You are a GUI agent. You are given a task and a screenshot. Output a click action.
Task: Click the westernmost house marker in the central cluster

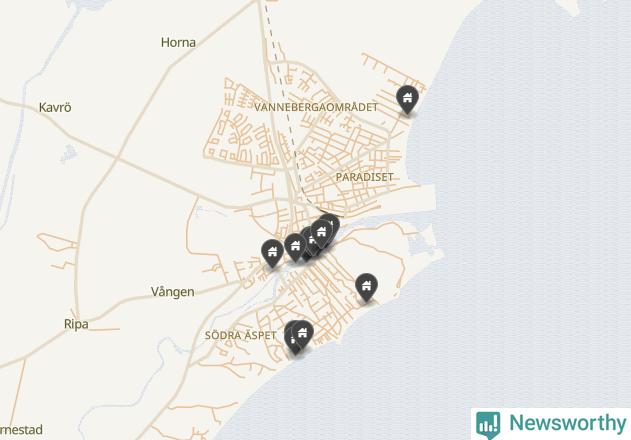point(272,252)
